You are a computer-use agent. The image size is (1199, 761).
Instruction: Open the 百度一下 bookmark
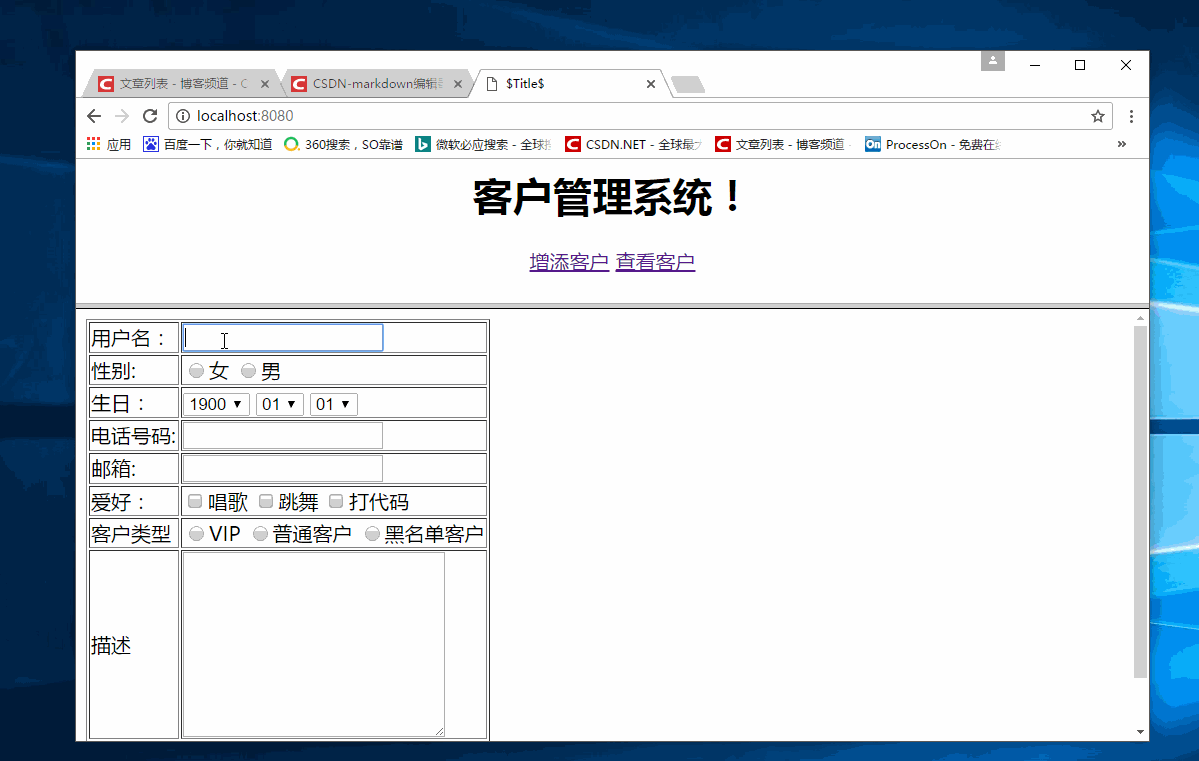point(201,144)
